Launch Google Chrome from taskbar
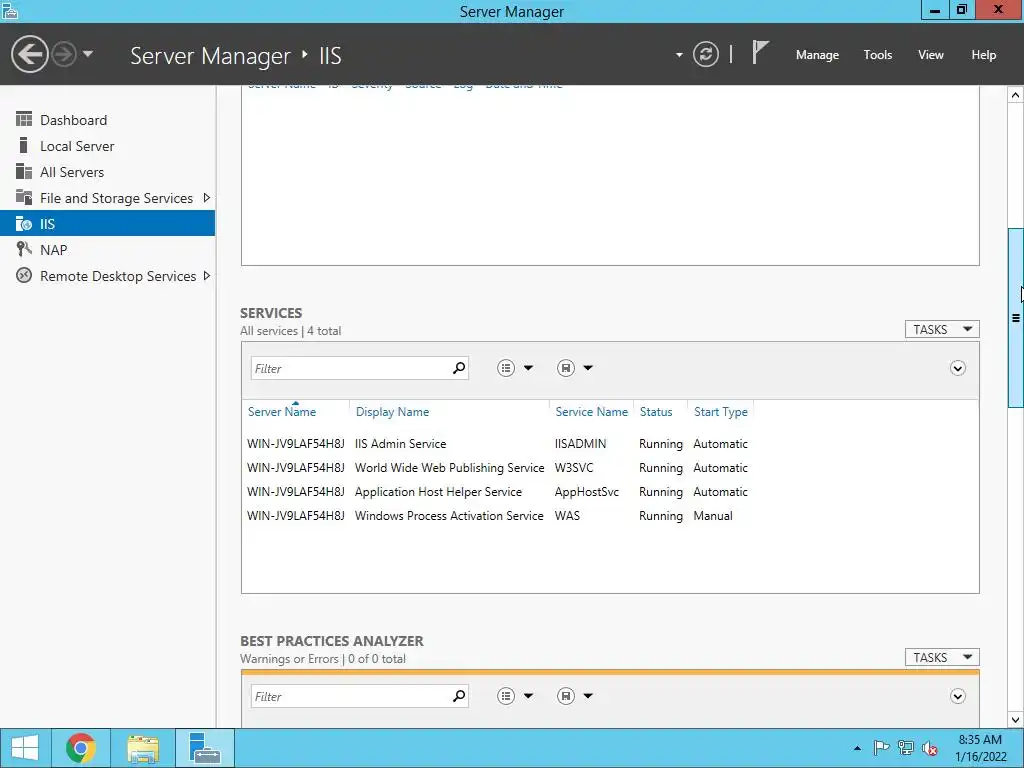The width and height of the screenshot is (1024, 768). click(x=81, y=748)
